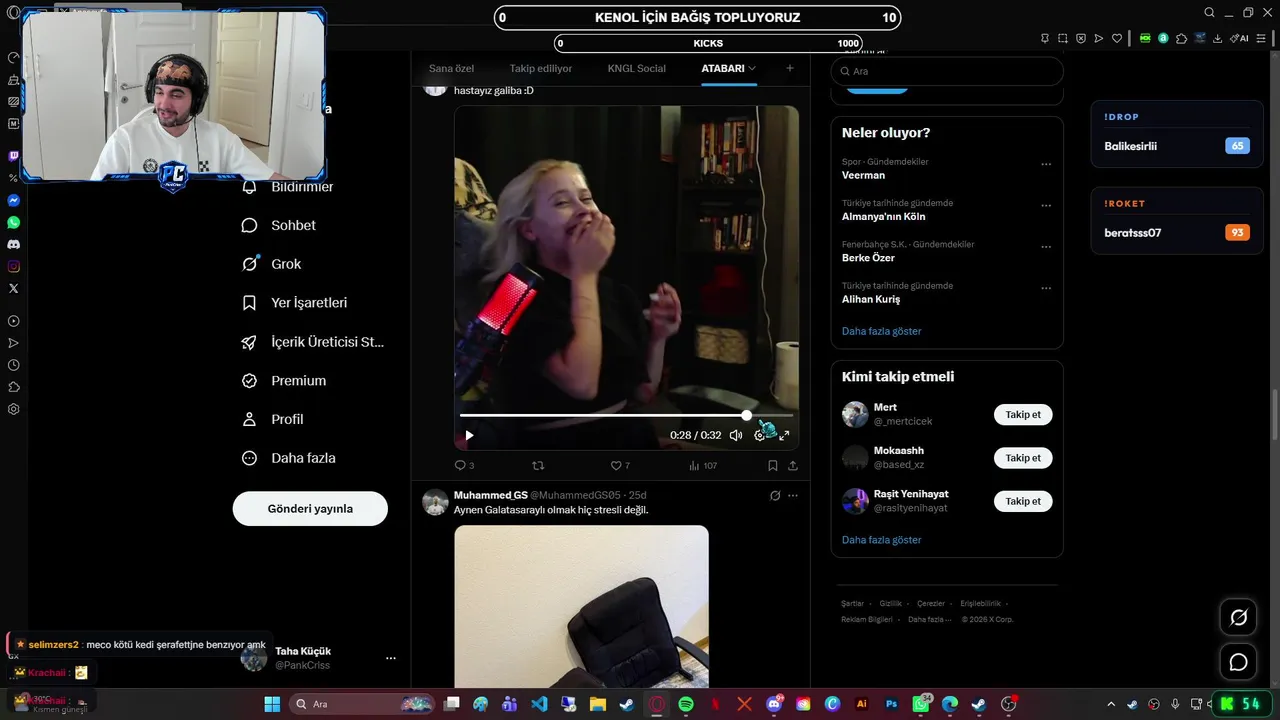Expand the ATABARI tab dropdown

752,68
